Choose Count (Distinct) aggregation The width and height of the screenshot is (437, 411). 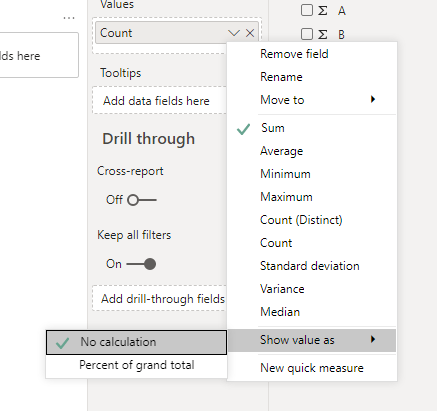301,220
